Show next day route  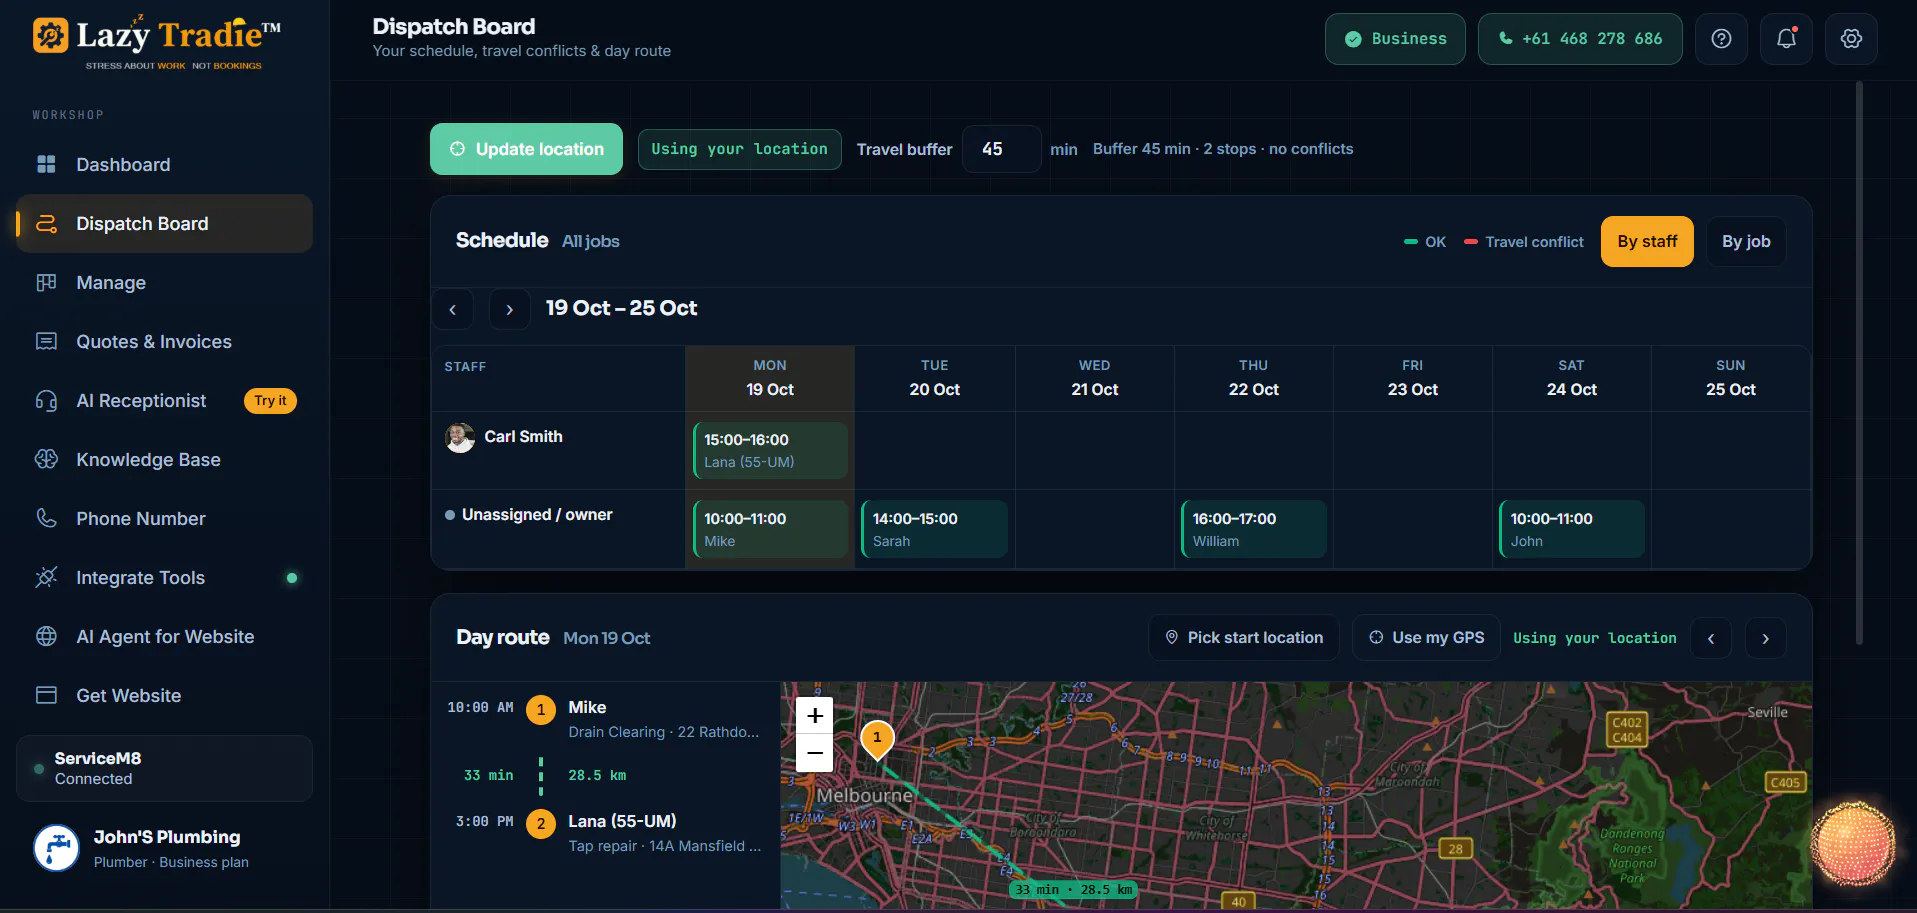1765,638
